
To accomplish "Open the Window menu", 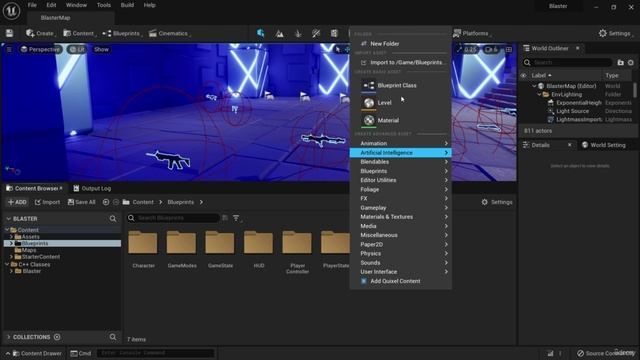I will [x=76, y=5].
